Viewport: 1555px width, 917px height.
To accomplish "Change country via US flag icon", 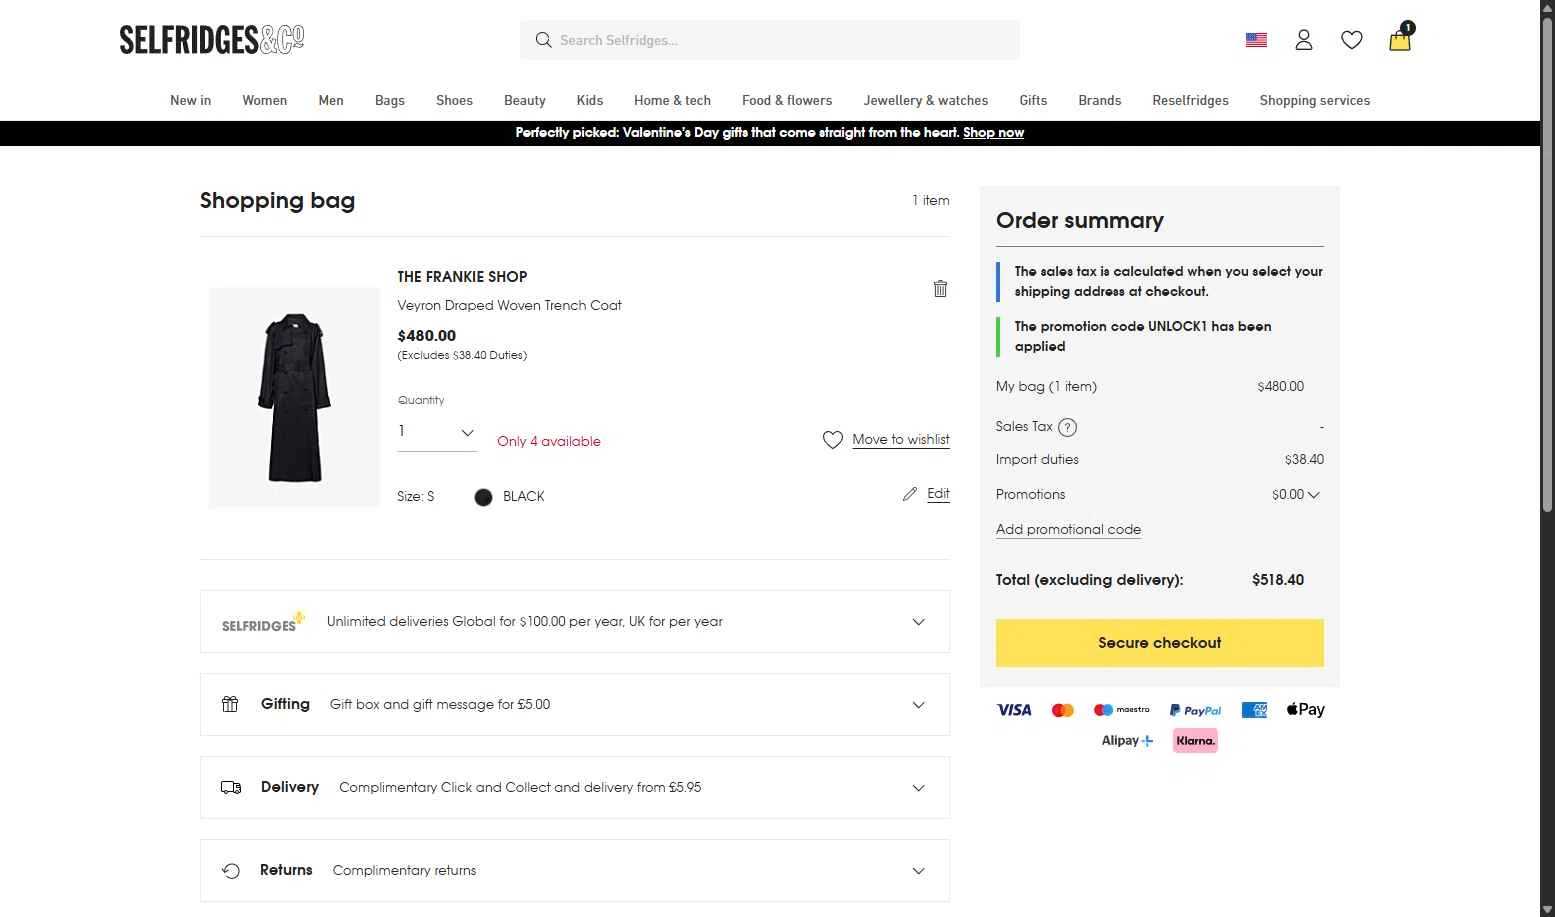I will (x=1256, y=40).
